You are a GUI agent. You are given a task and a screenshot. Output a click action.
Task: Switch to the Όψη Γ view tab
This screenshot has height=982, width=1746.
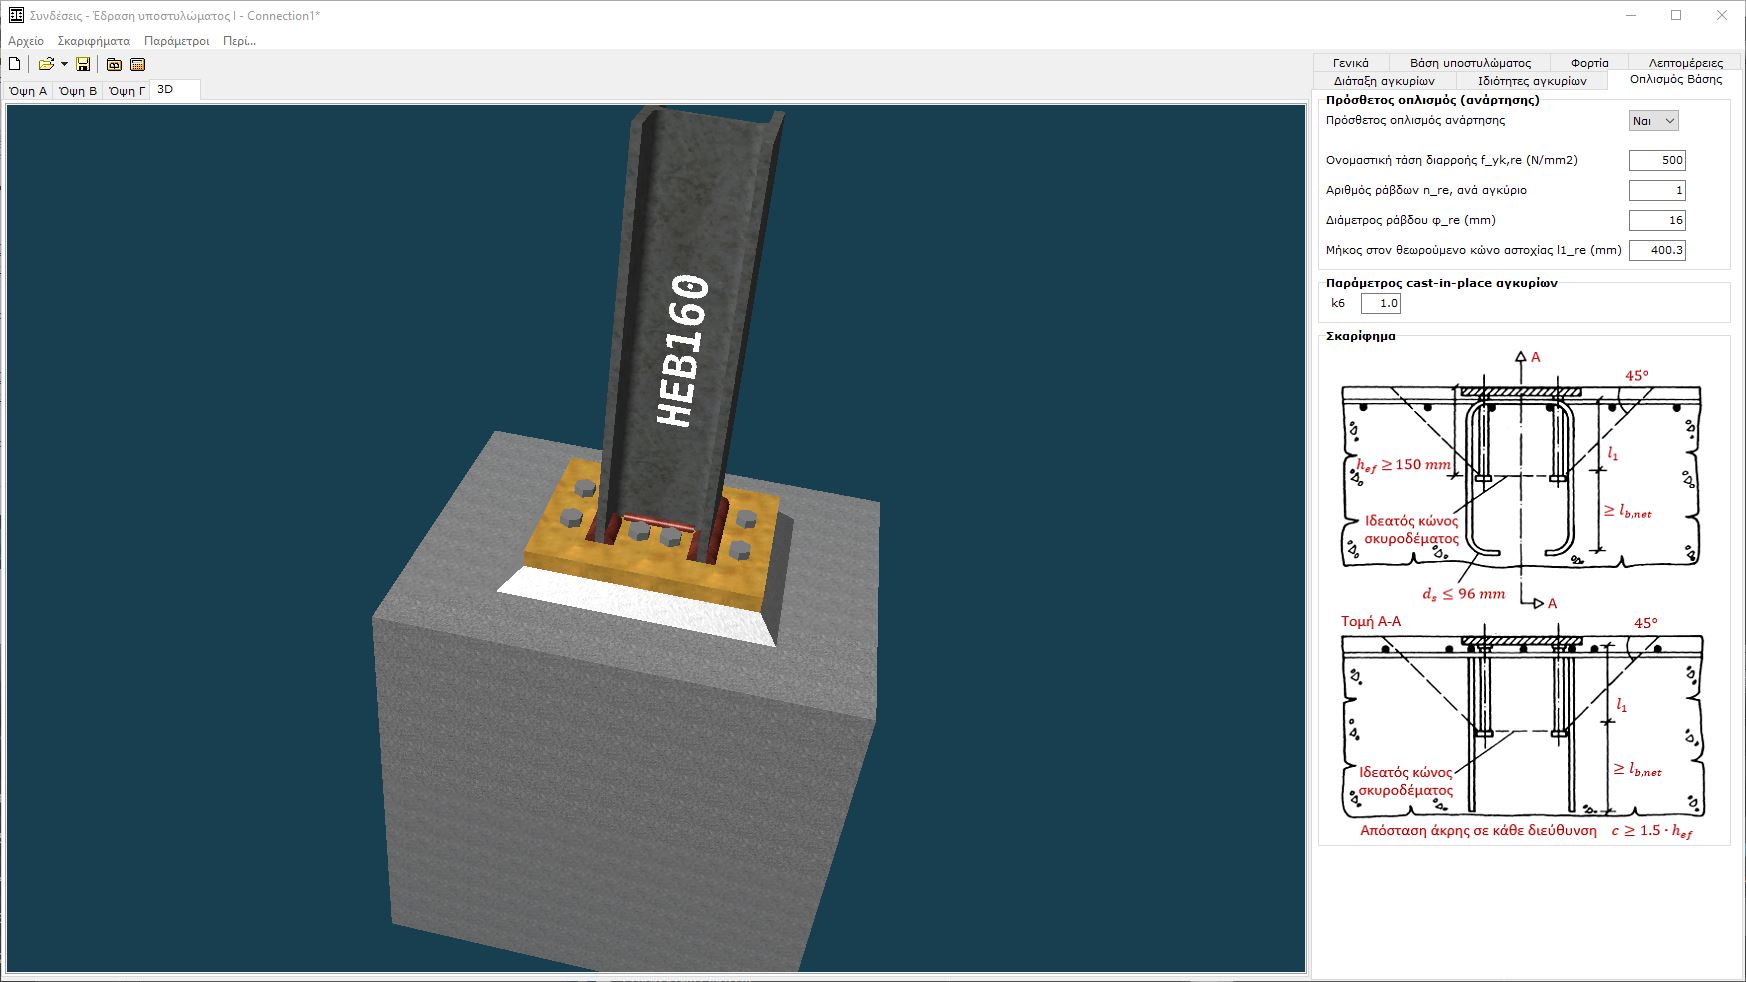pos(127,91)
